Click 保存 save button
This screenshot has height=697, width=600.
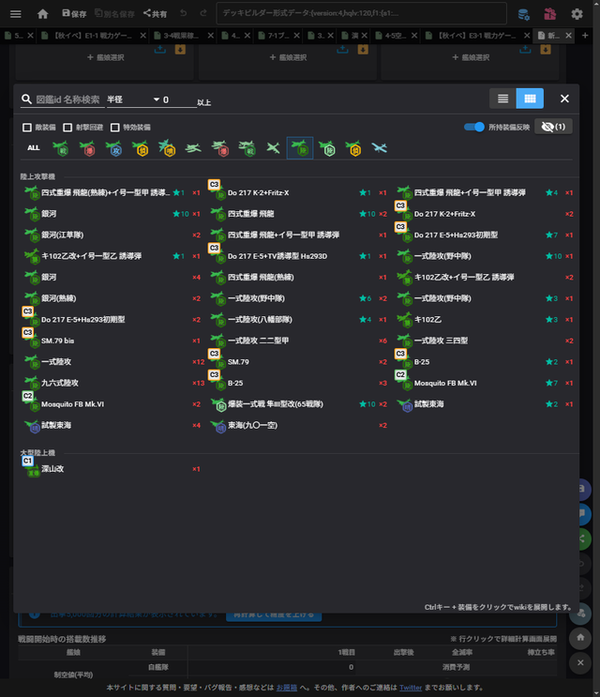click(73, 14)
